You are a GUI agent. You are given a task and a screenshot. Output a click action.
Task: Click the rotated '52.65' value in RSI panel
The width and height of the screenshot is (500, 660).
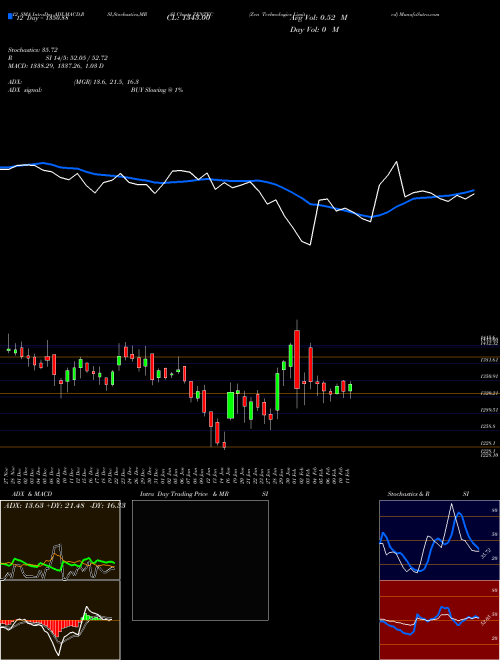pos(487,620)
